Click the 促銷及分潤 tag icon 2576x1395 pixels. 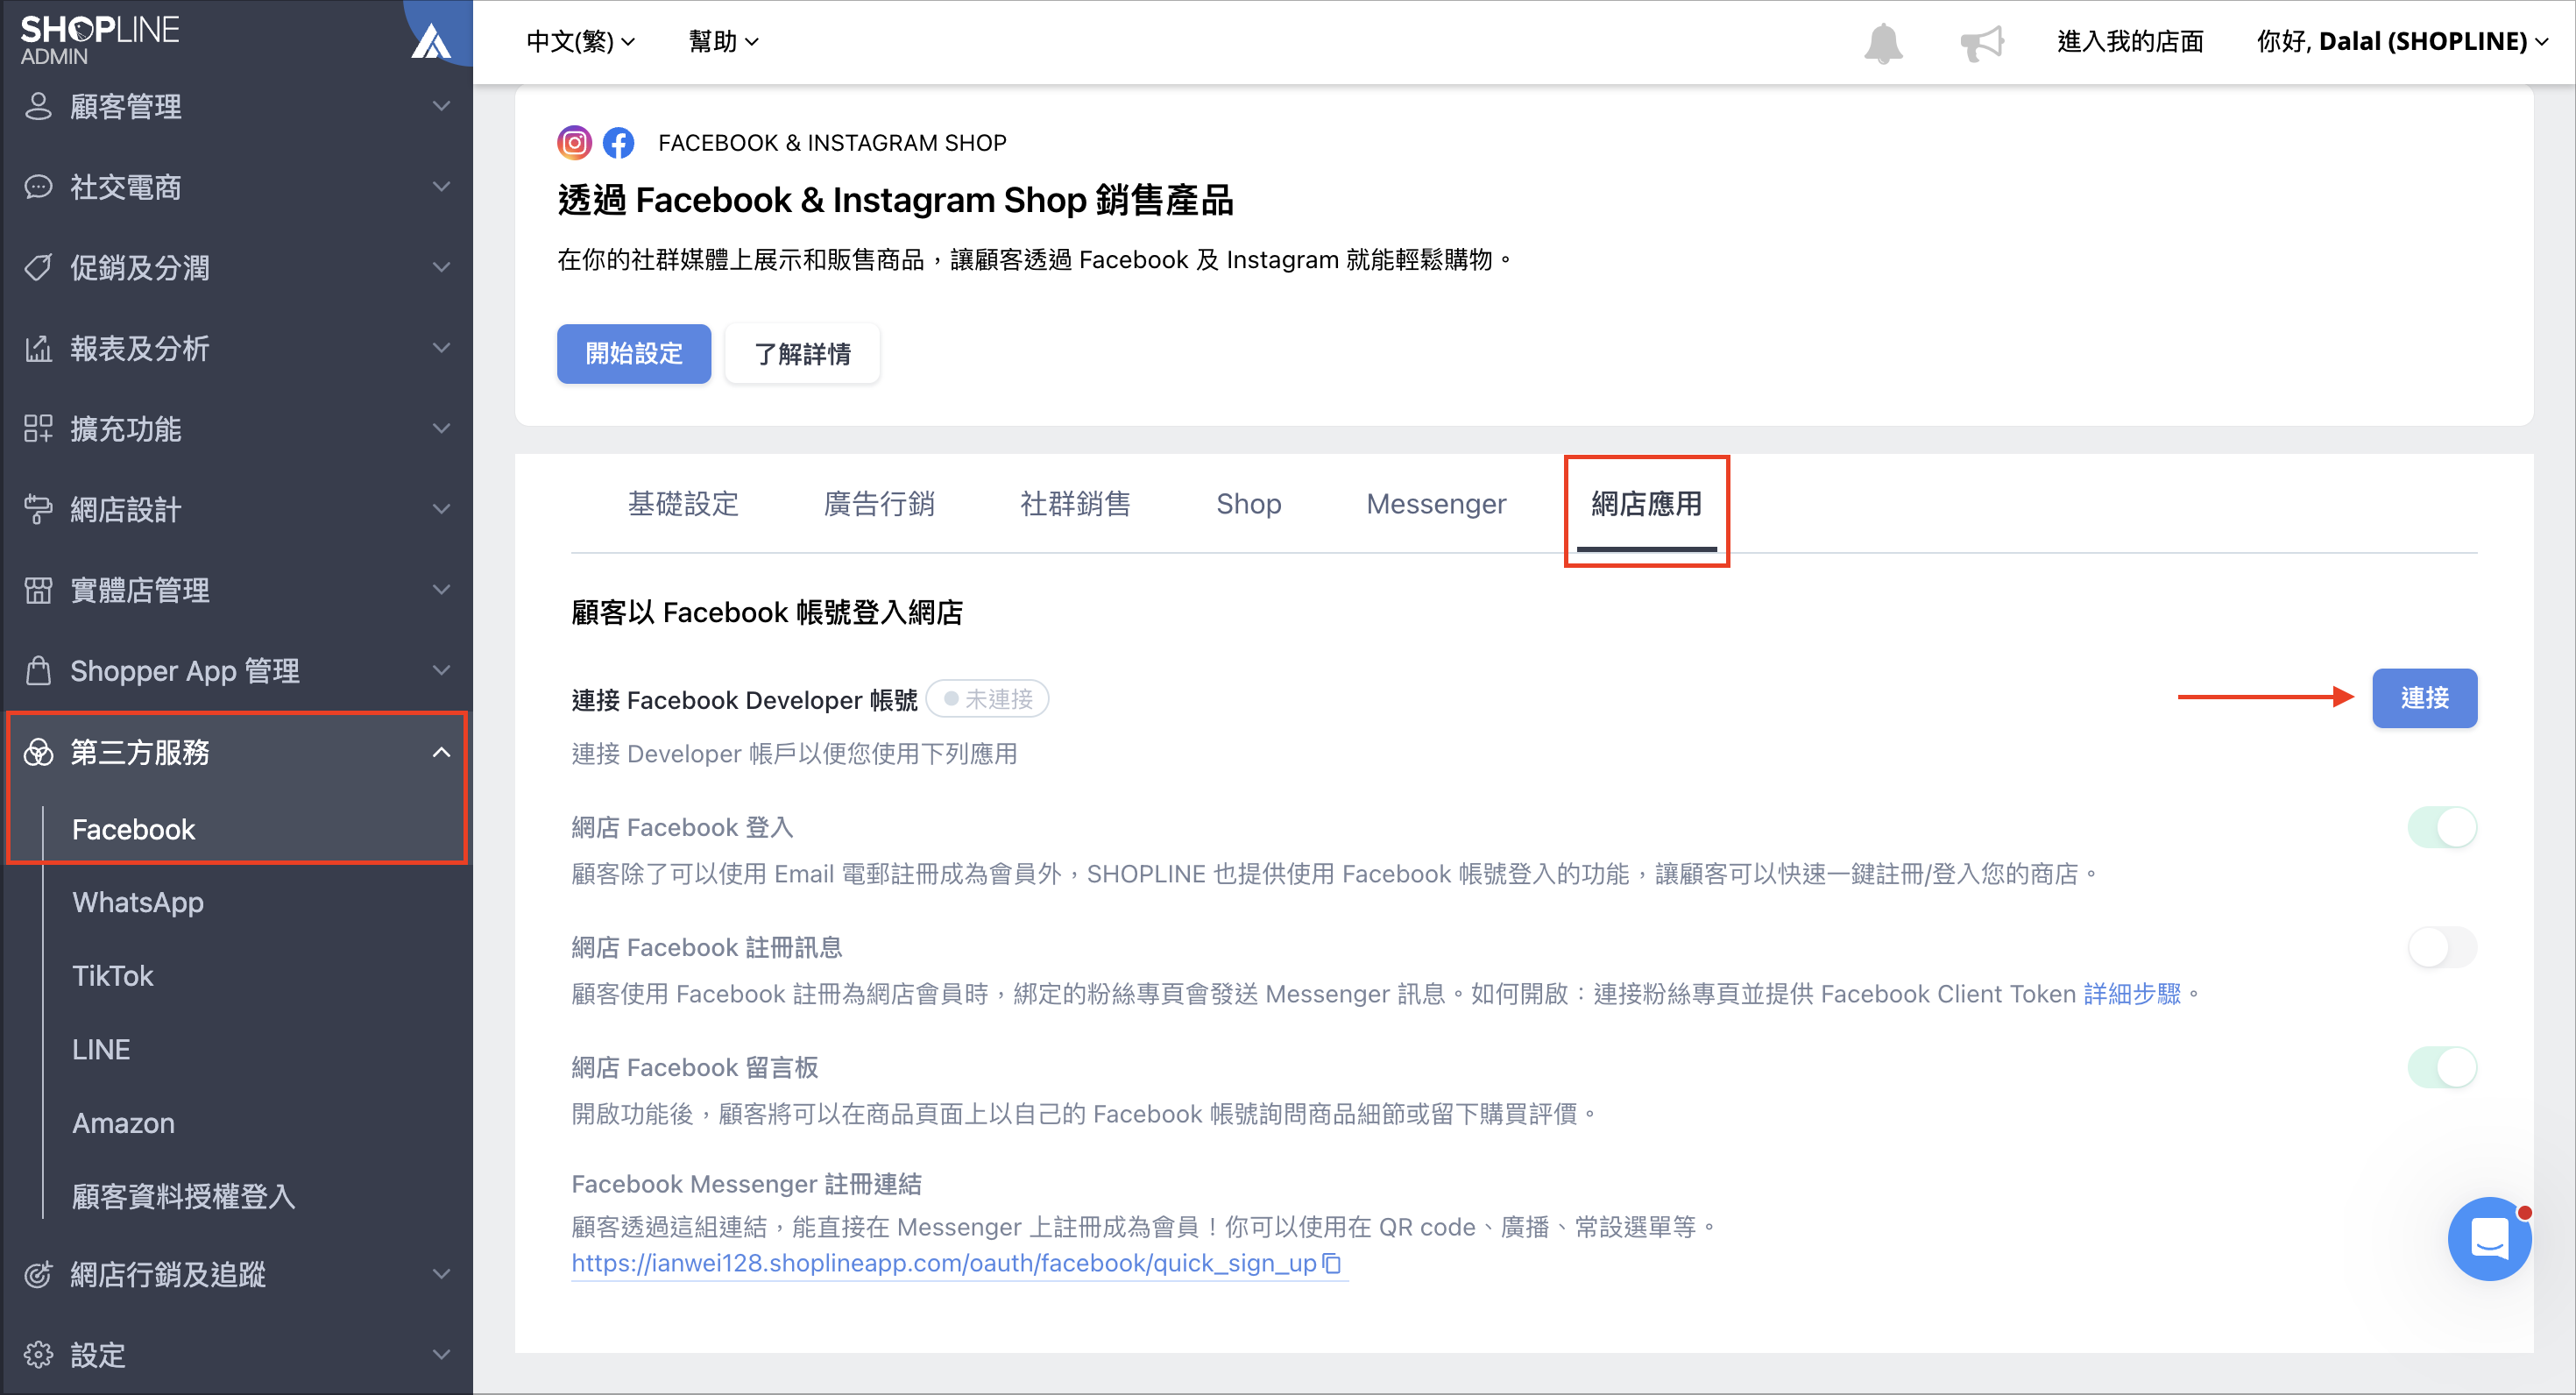(38, 267)
